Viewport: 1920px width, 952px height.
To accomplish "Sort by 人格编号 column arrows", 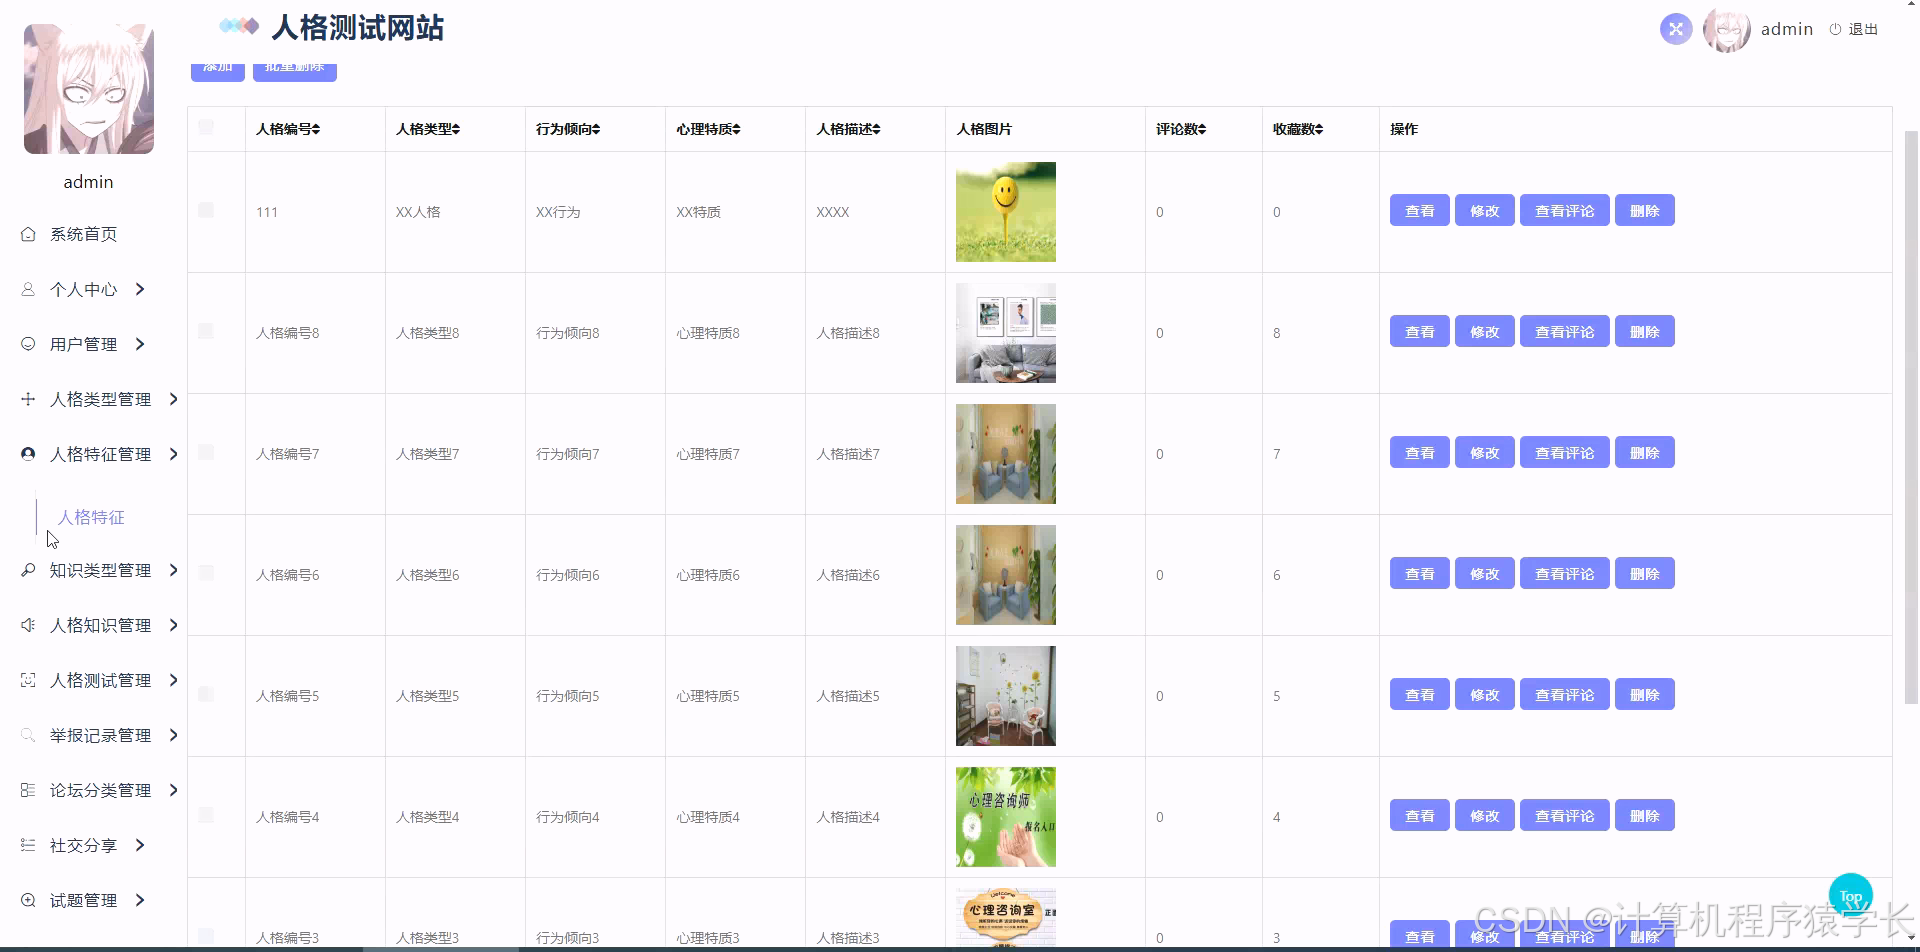I will tap(316, 129).
